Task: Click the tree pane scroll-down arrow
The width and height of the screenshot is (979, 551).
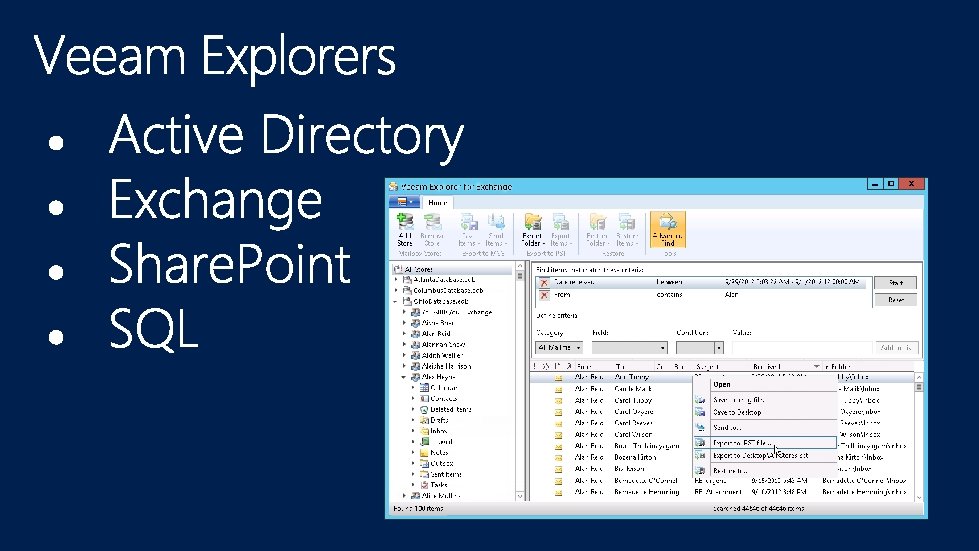Action: (519, 496)
